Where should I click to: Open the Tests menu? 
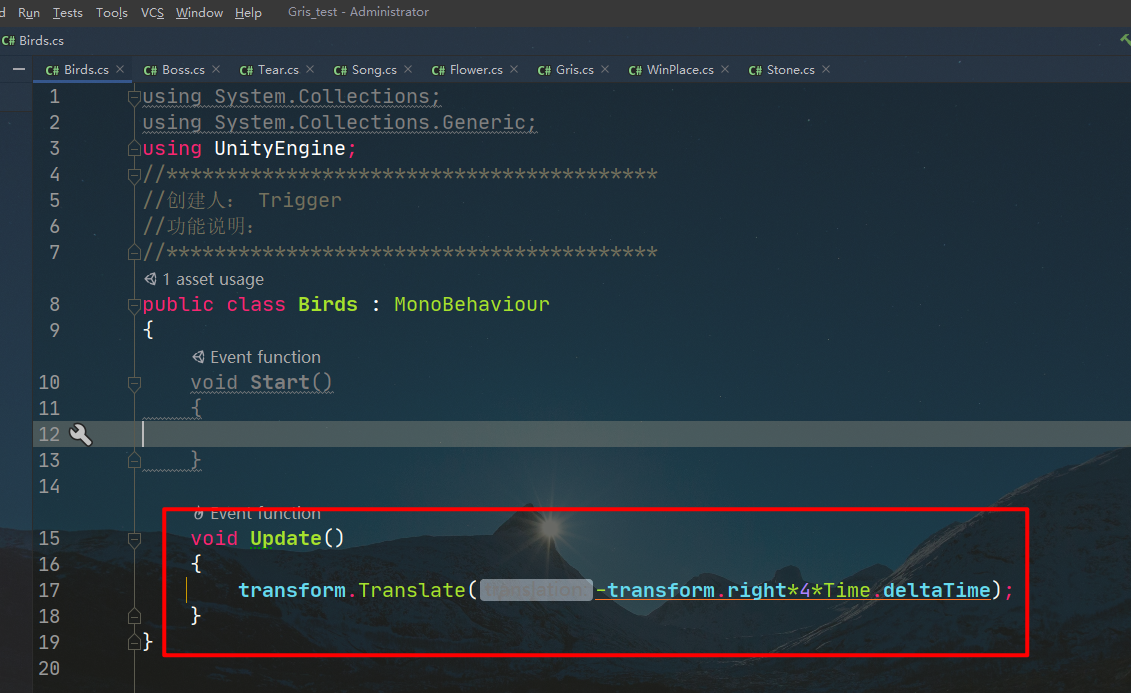[x=68, y=12]
